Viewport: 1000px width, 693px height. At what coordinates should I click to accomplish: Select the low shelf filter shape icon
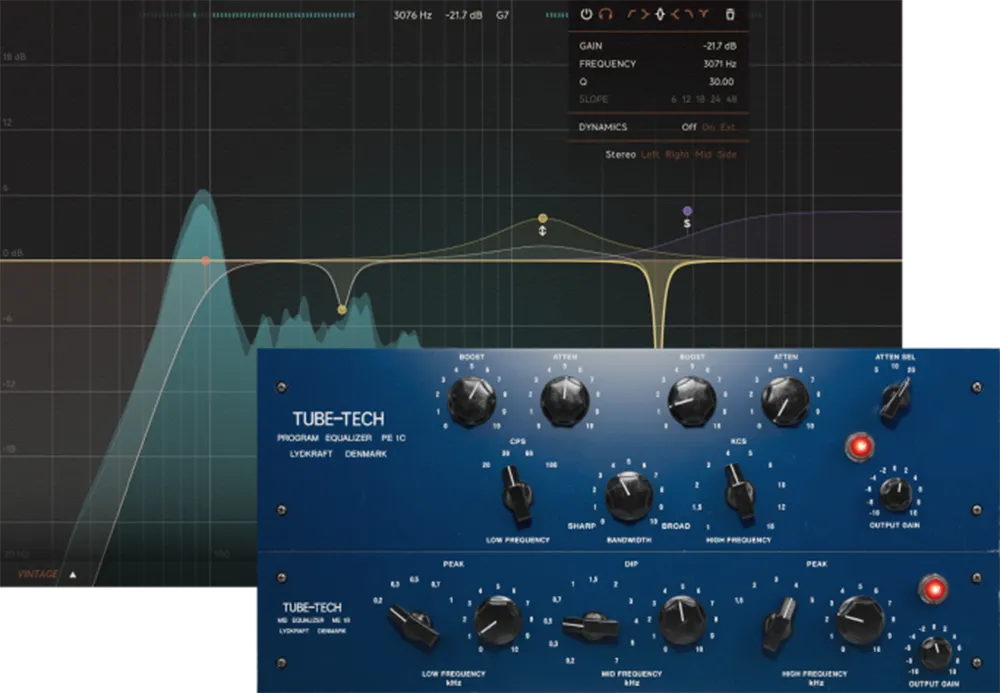(644, 14)
